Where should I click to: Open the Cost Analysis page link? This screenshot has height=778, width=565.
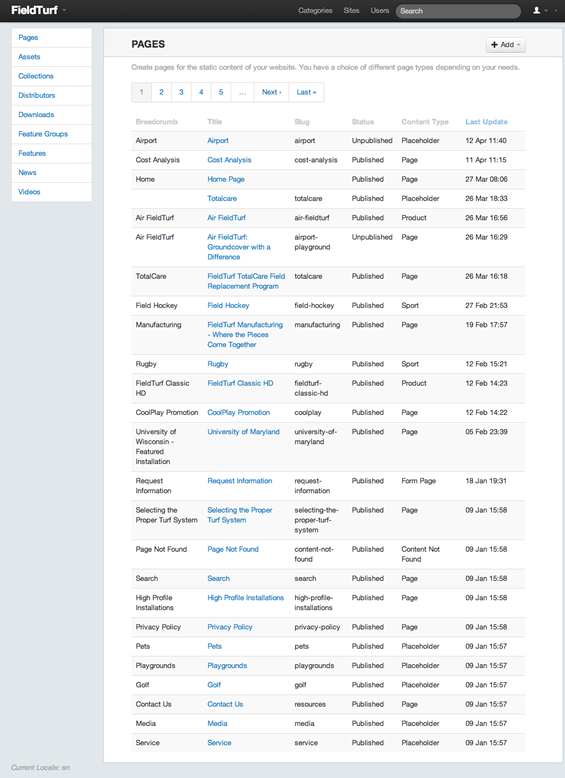pos(229,160)
